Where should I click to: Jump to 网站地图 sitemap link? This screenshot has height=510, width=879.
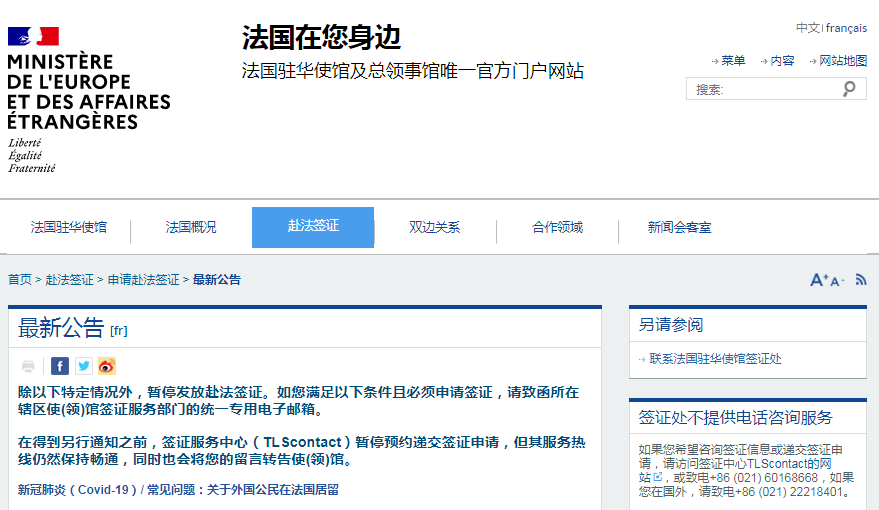tap(842, 61)
